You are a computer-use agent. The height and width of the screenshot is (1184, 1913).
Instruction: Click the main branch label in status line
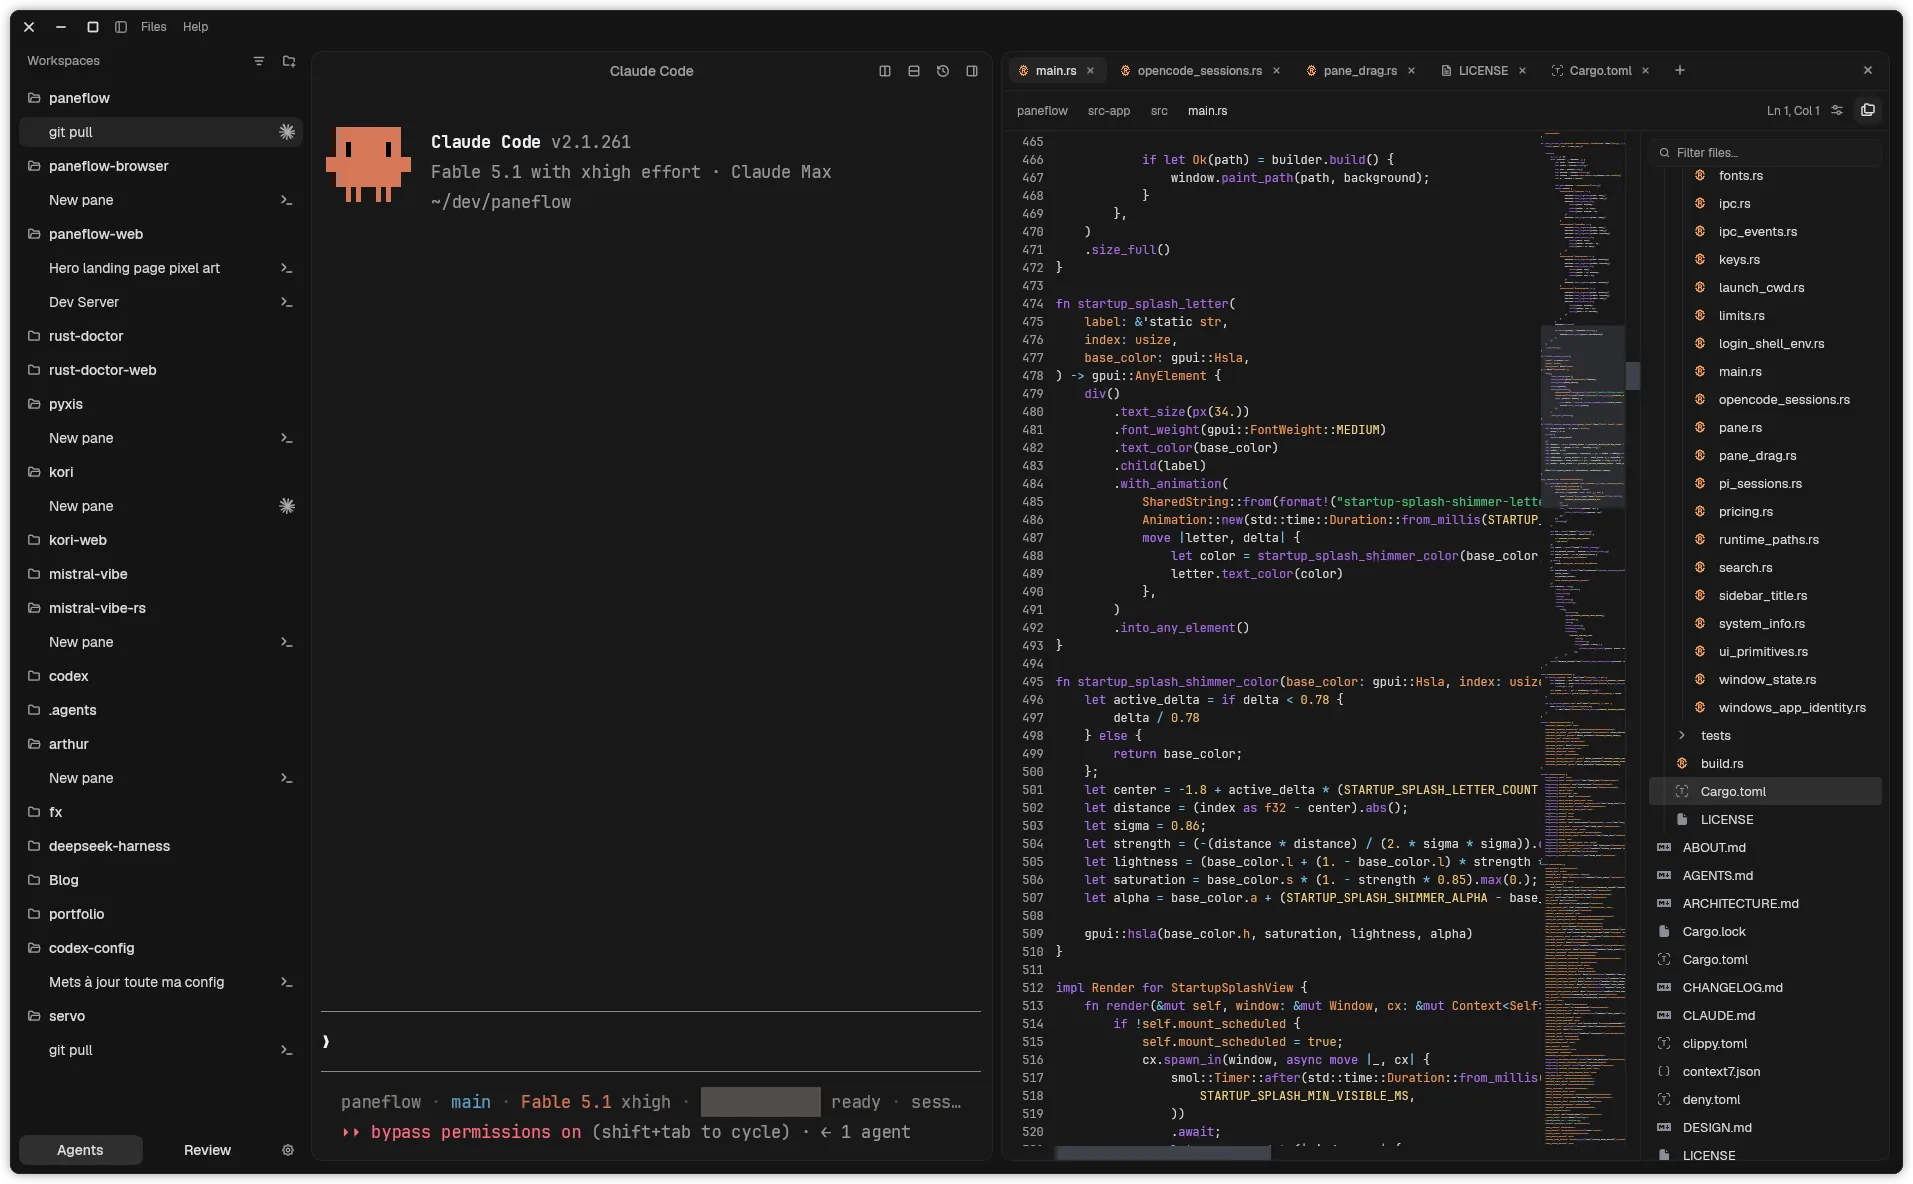[x=470, y=1102]
